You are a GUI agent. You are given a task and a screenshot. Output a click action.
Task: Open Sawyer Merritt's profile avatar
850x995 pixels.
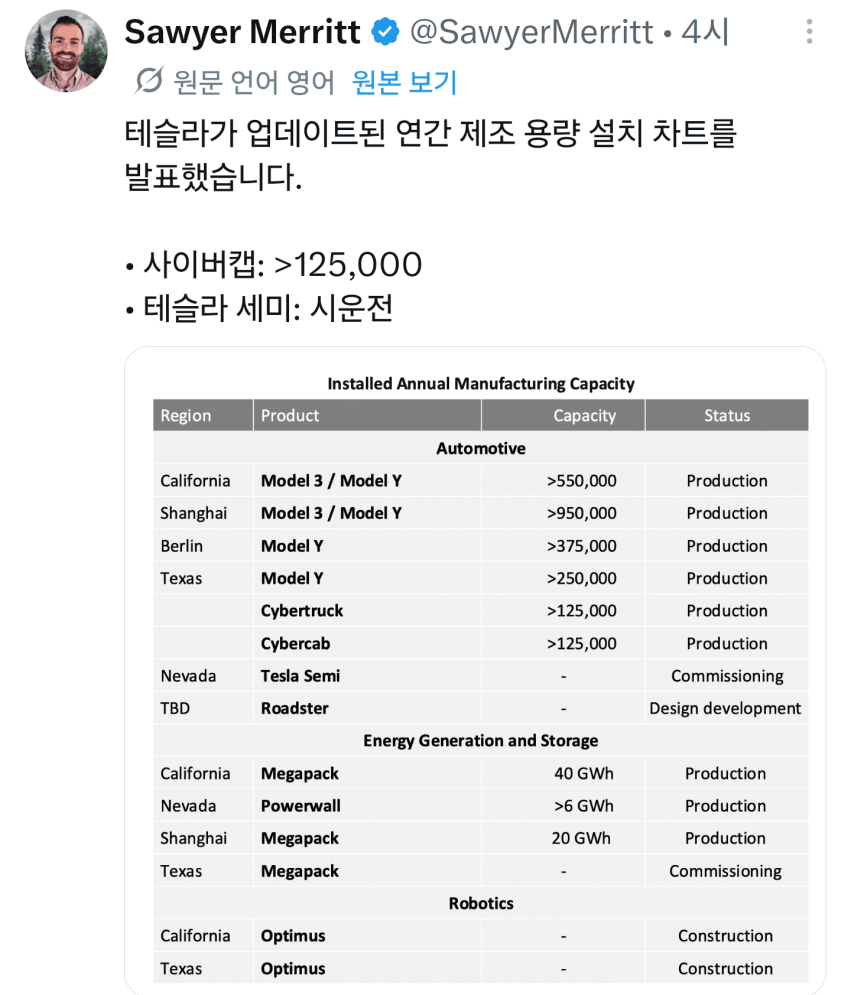pos(66,51)
